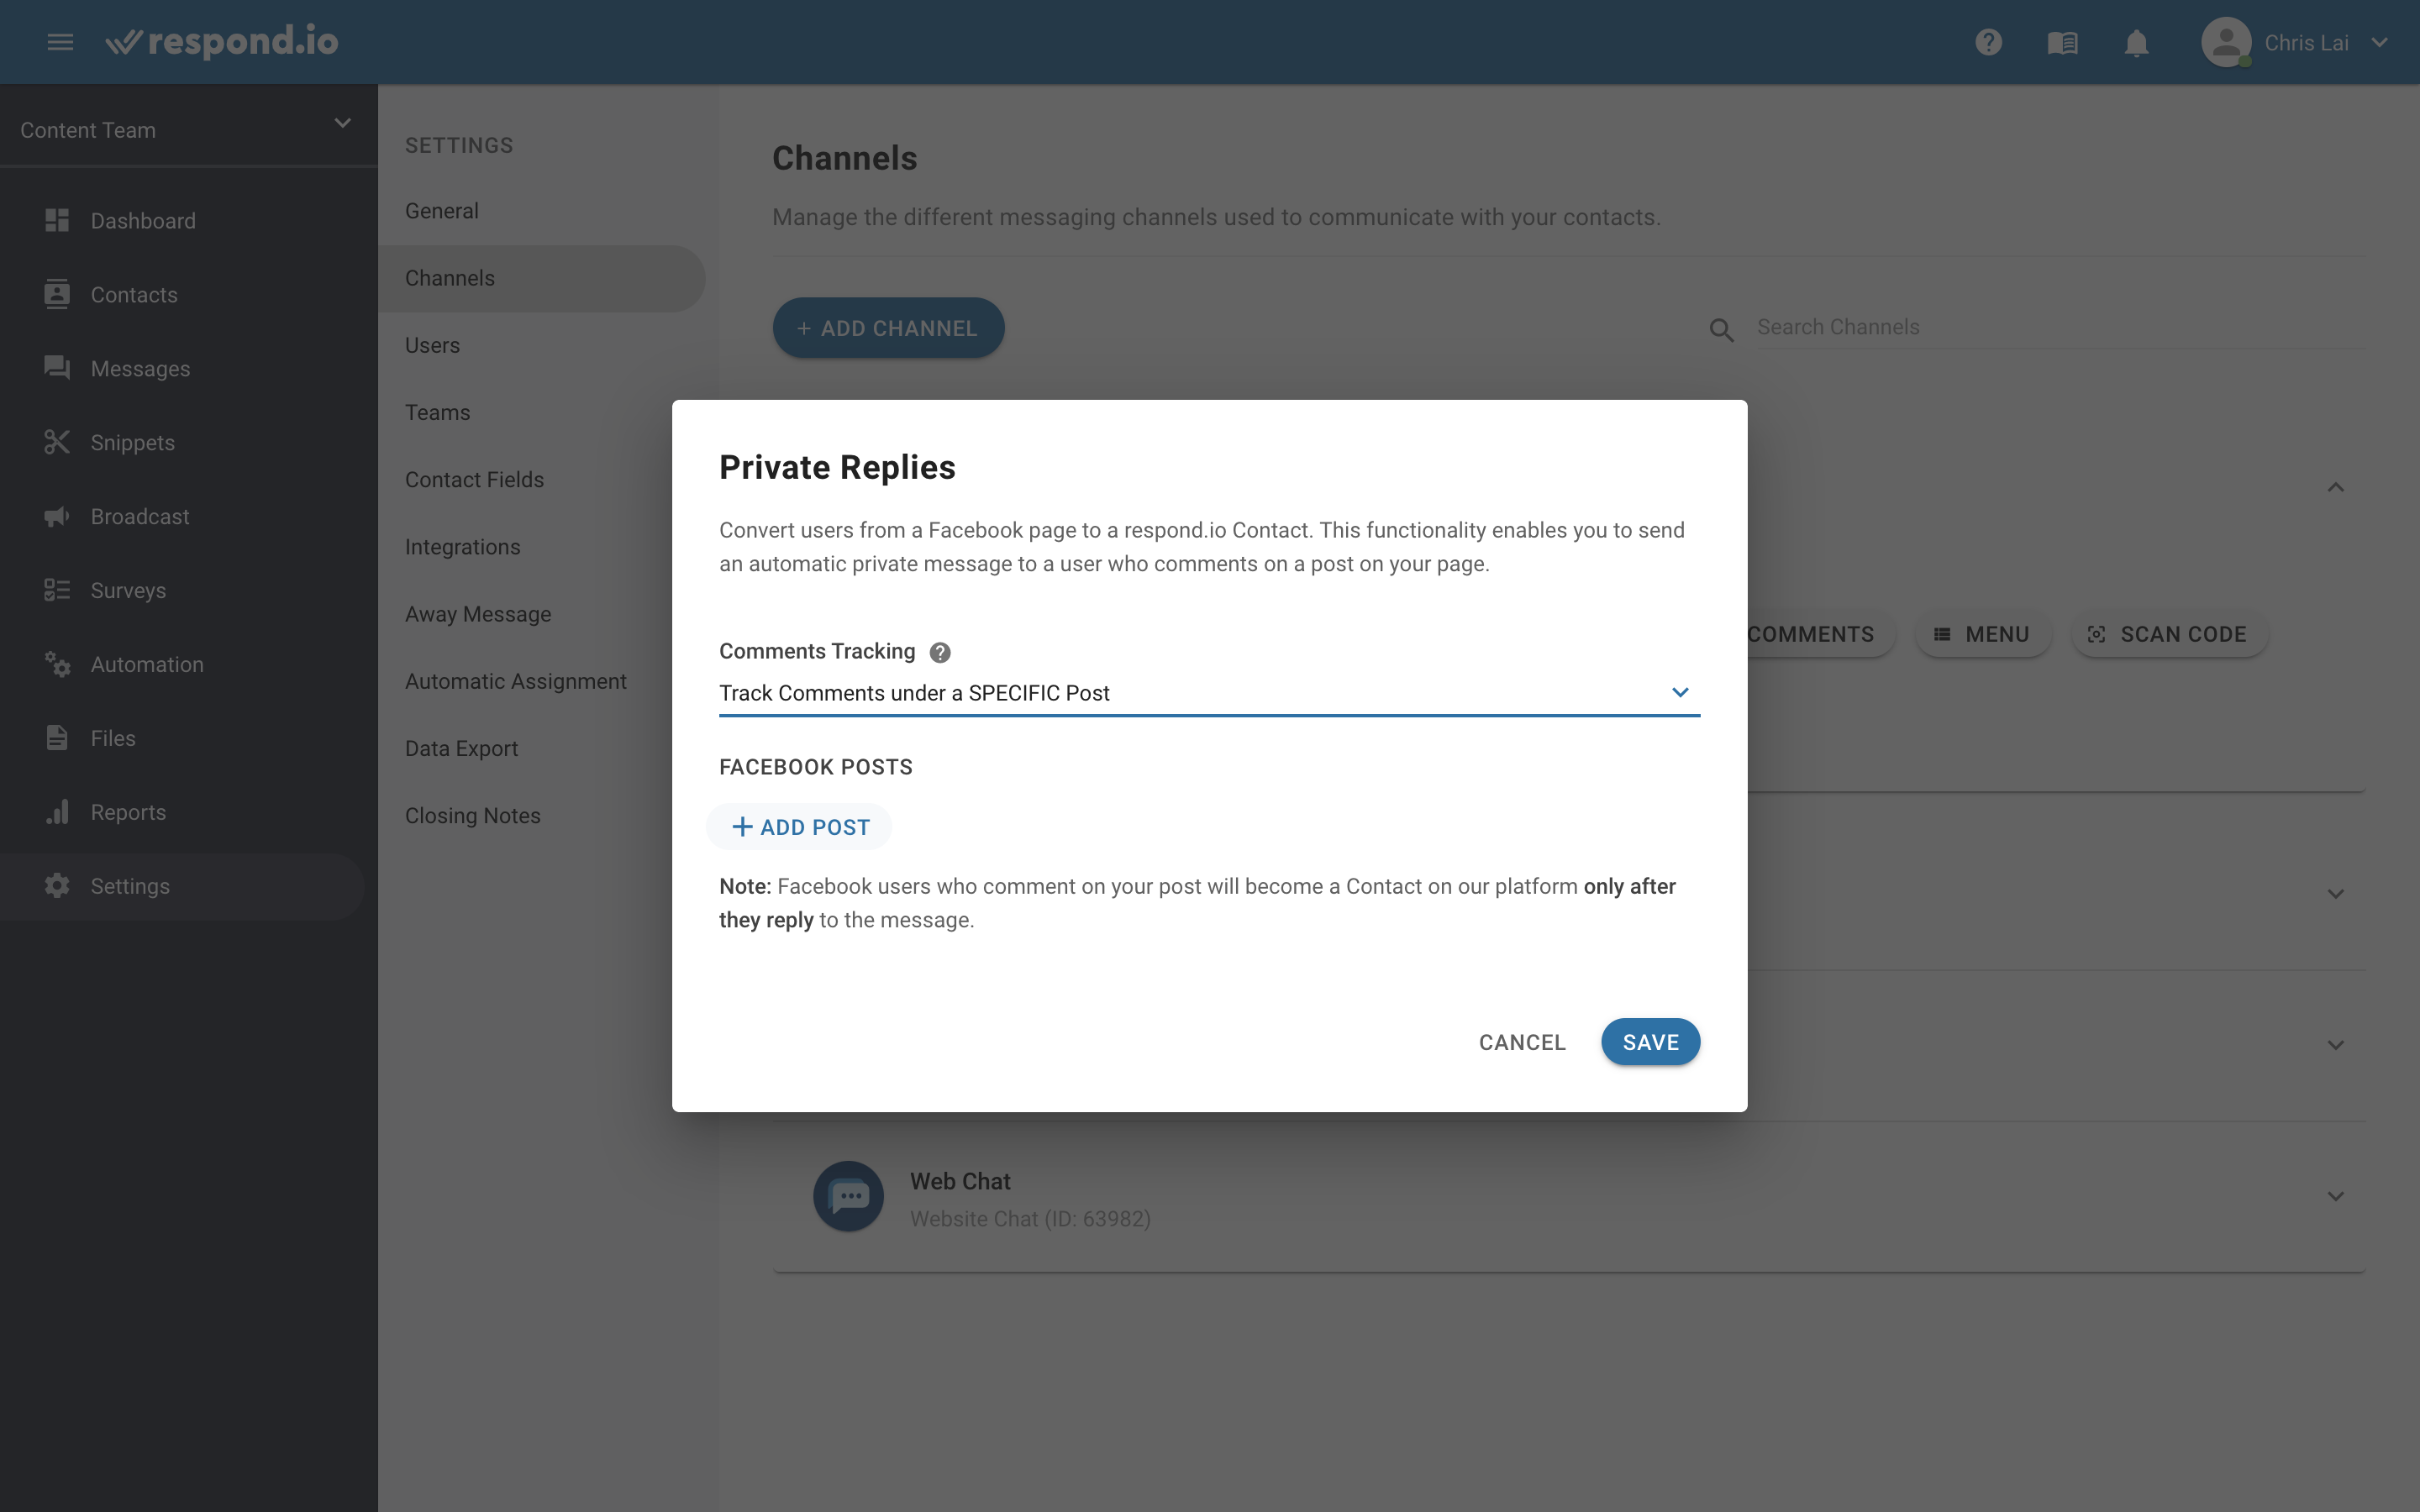Click the Contacts icon in sidebar
The width and height of the screenshot is (2420, 1512).
click(57, 292)
